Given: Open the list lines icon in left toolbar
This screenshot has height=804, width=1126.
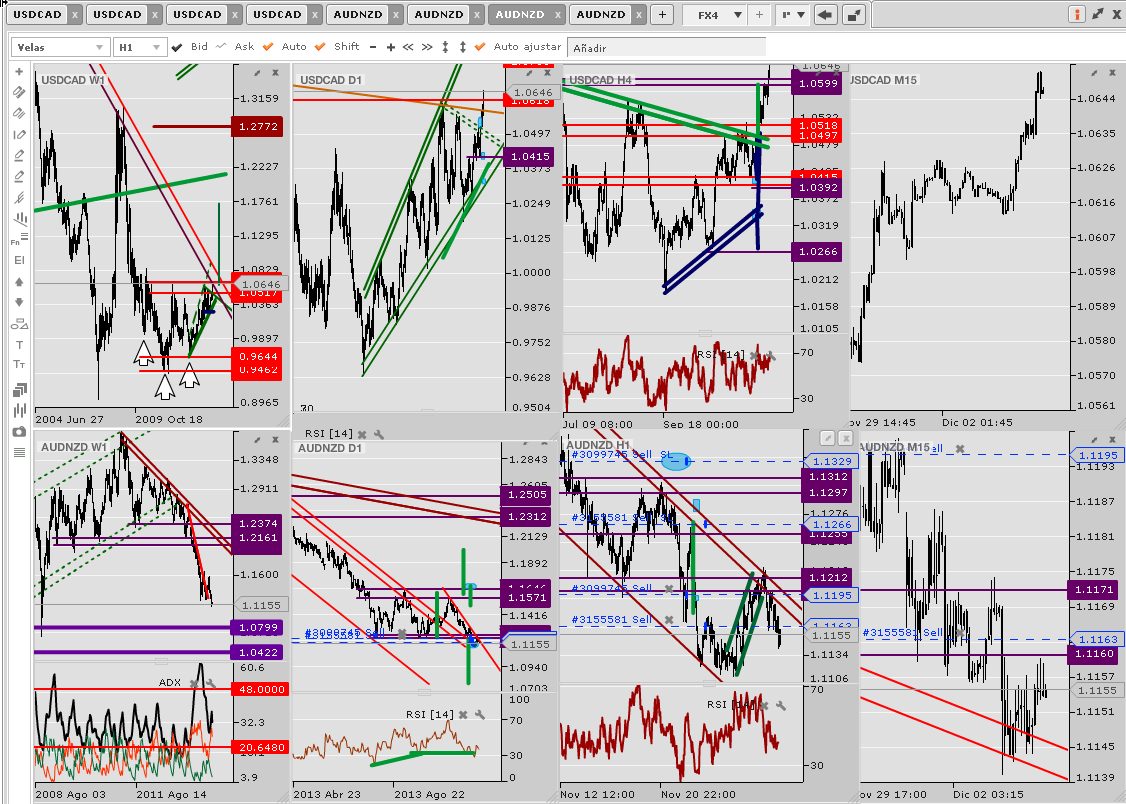Looking at the screenshot, I should [x=19, y=452].
